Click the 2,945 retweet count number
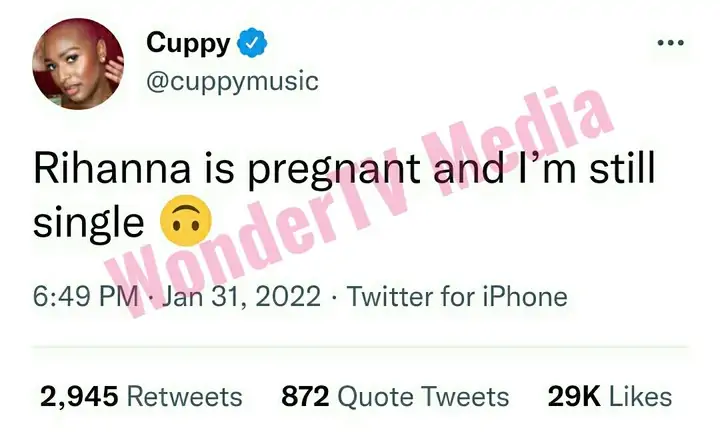Viewport: 720px width, 436px height. coord(79,397)
